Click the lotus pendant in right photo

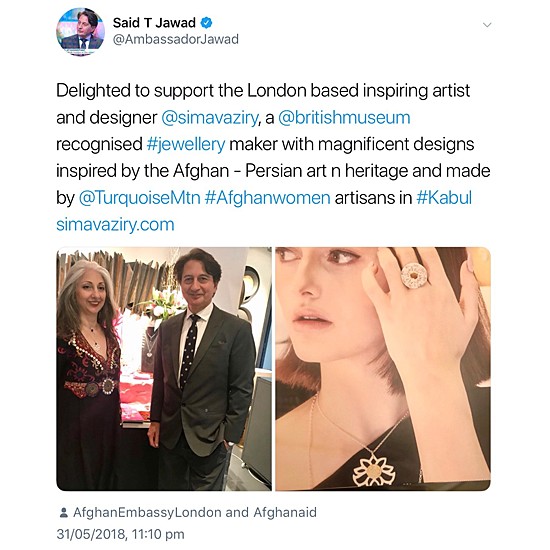374,470
